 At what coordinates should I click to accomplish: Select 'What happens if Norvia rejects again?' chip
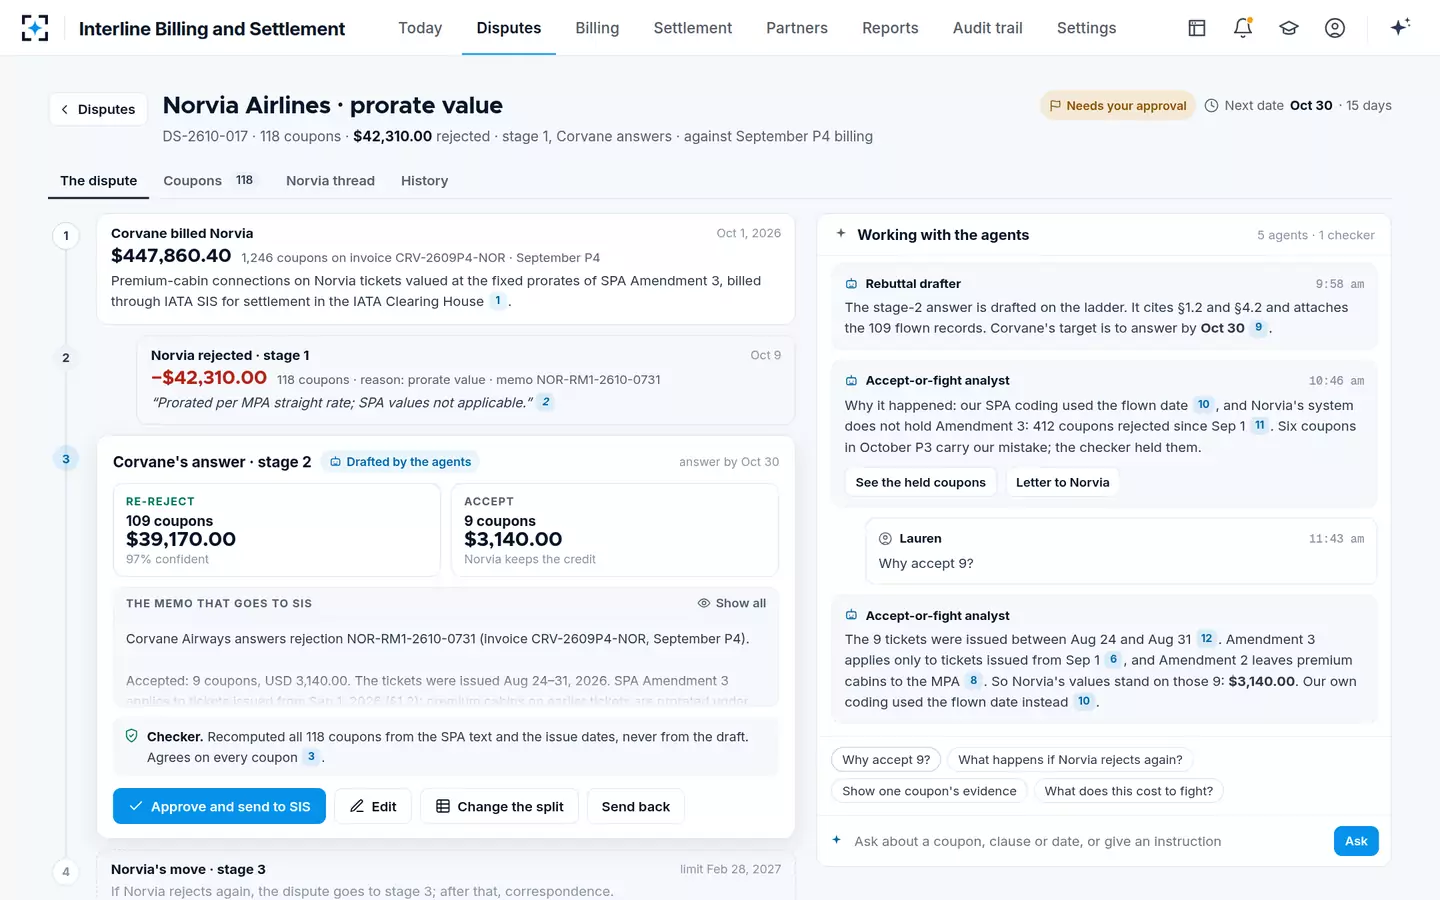coord(1070,760)
